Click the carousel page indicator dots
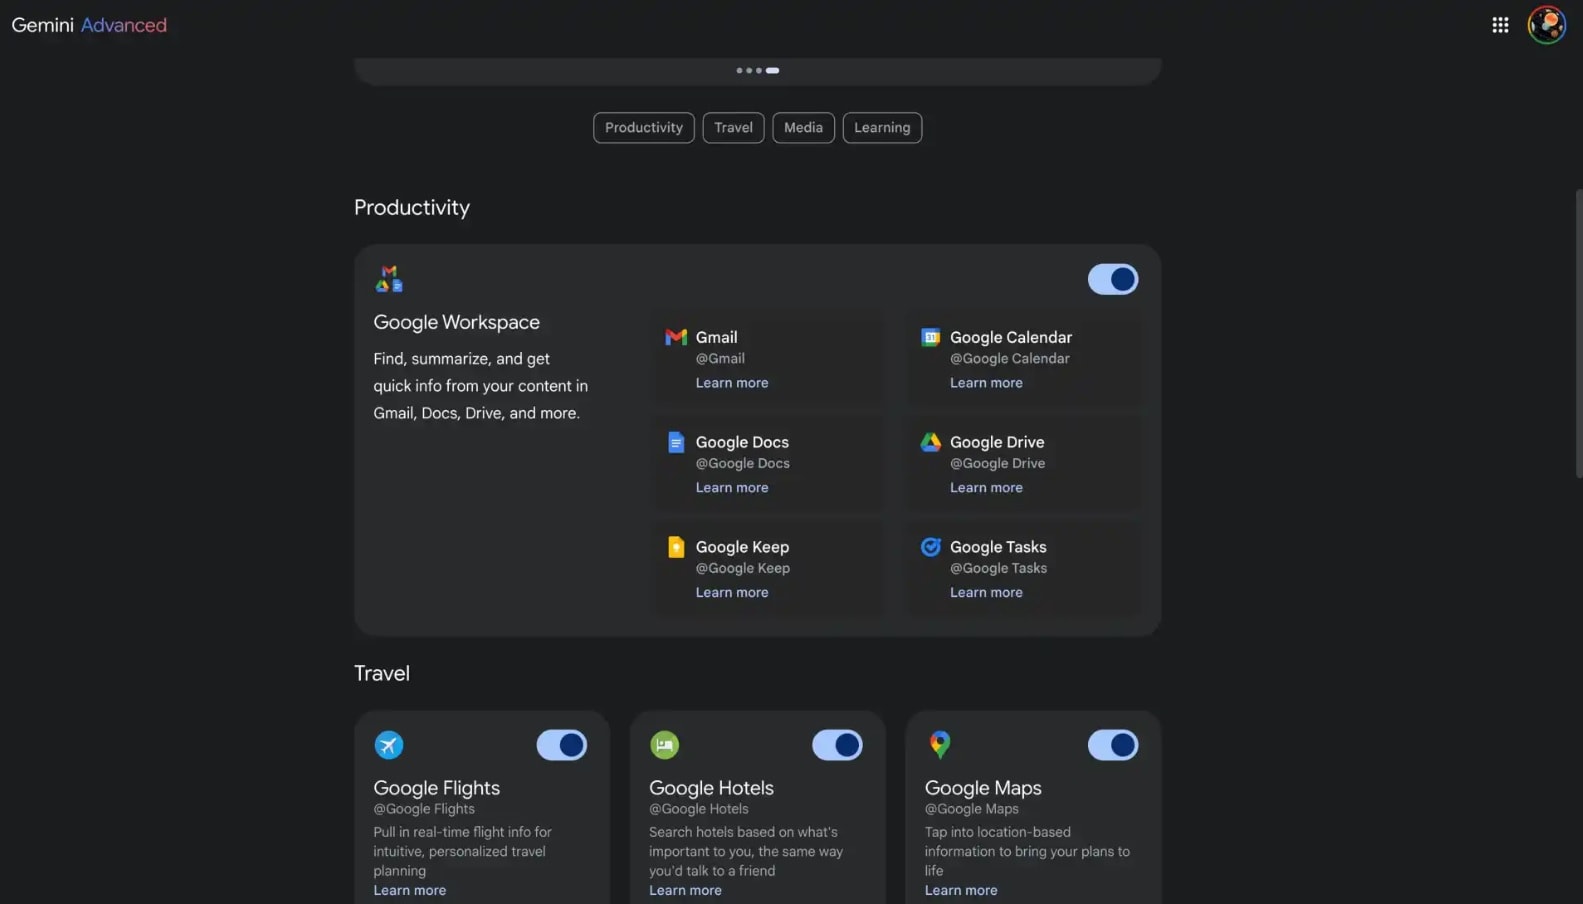The height and width of the screenshot is (904, 1583). coord(758,70)
